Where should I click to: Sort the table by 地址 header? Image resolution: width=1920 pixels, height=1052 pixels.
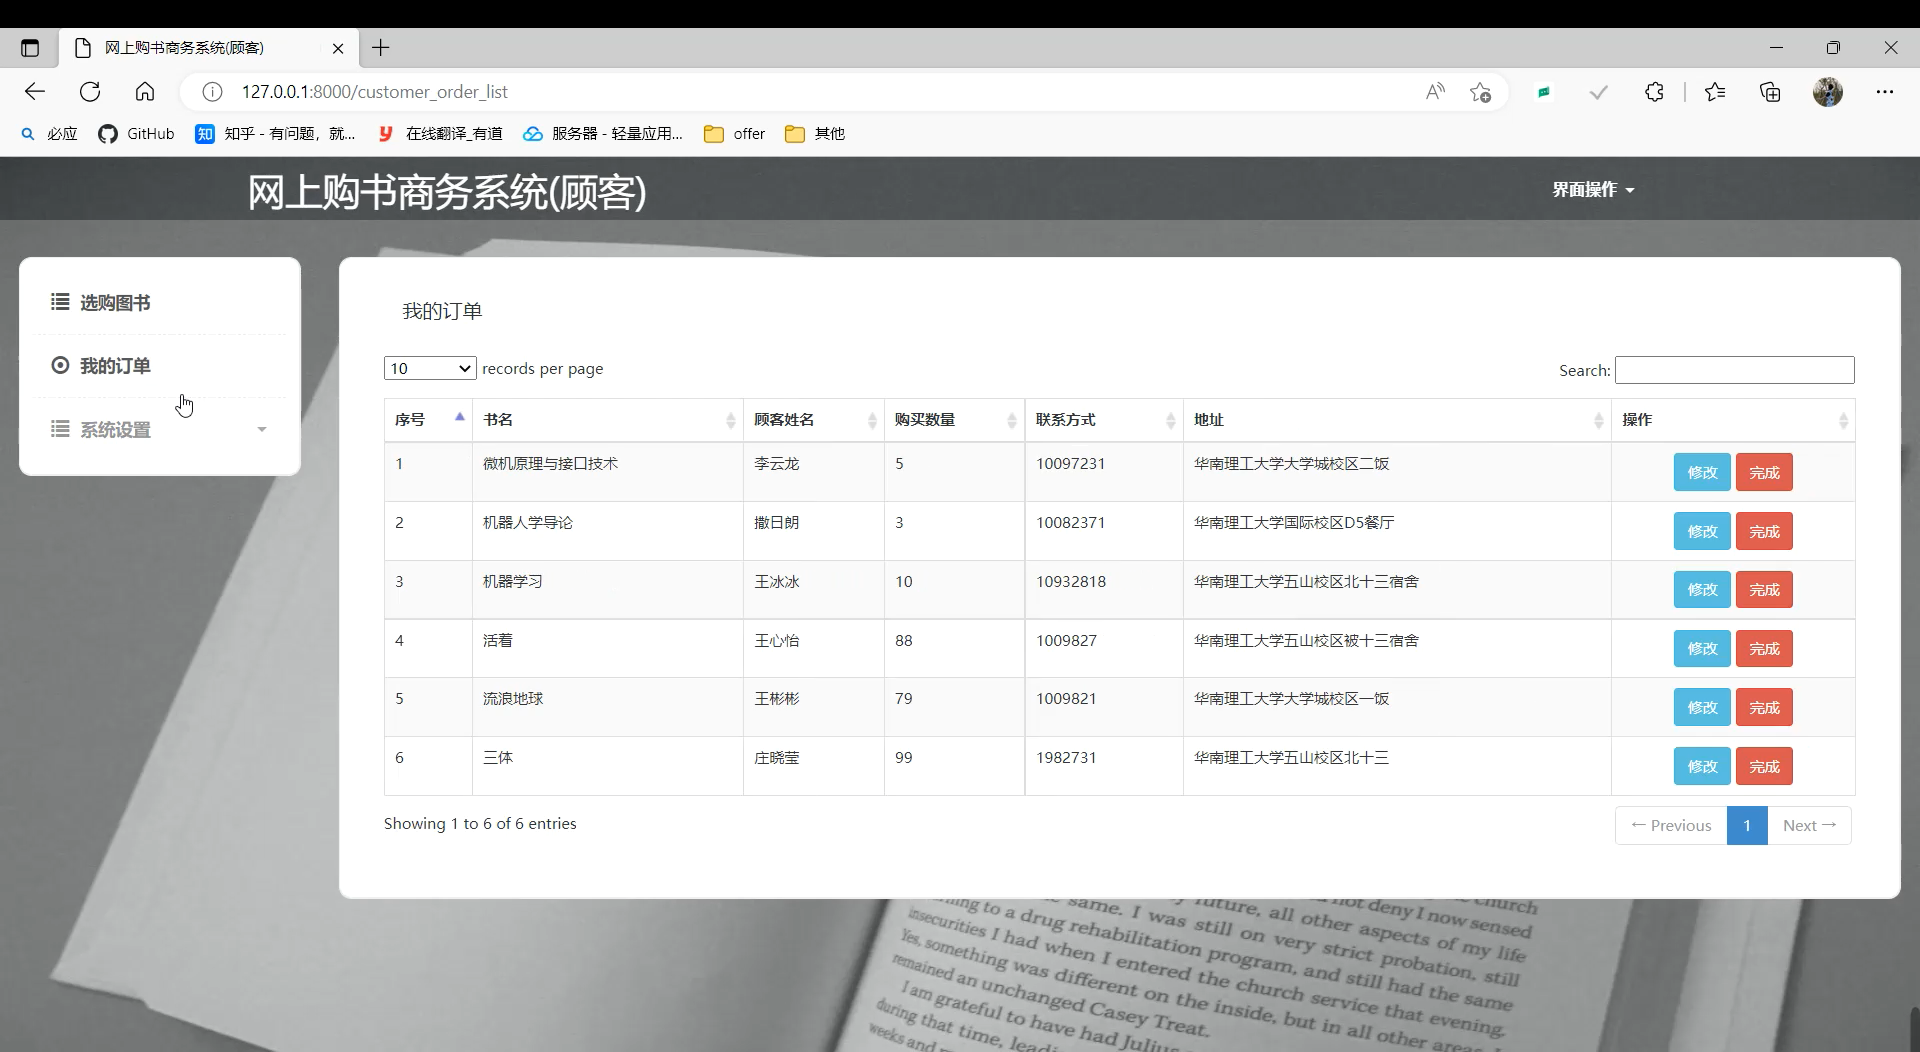[1397, 420]
